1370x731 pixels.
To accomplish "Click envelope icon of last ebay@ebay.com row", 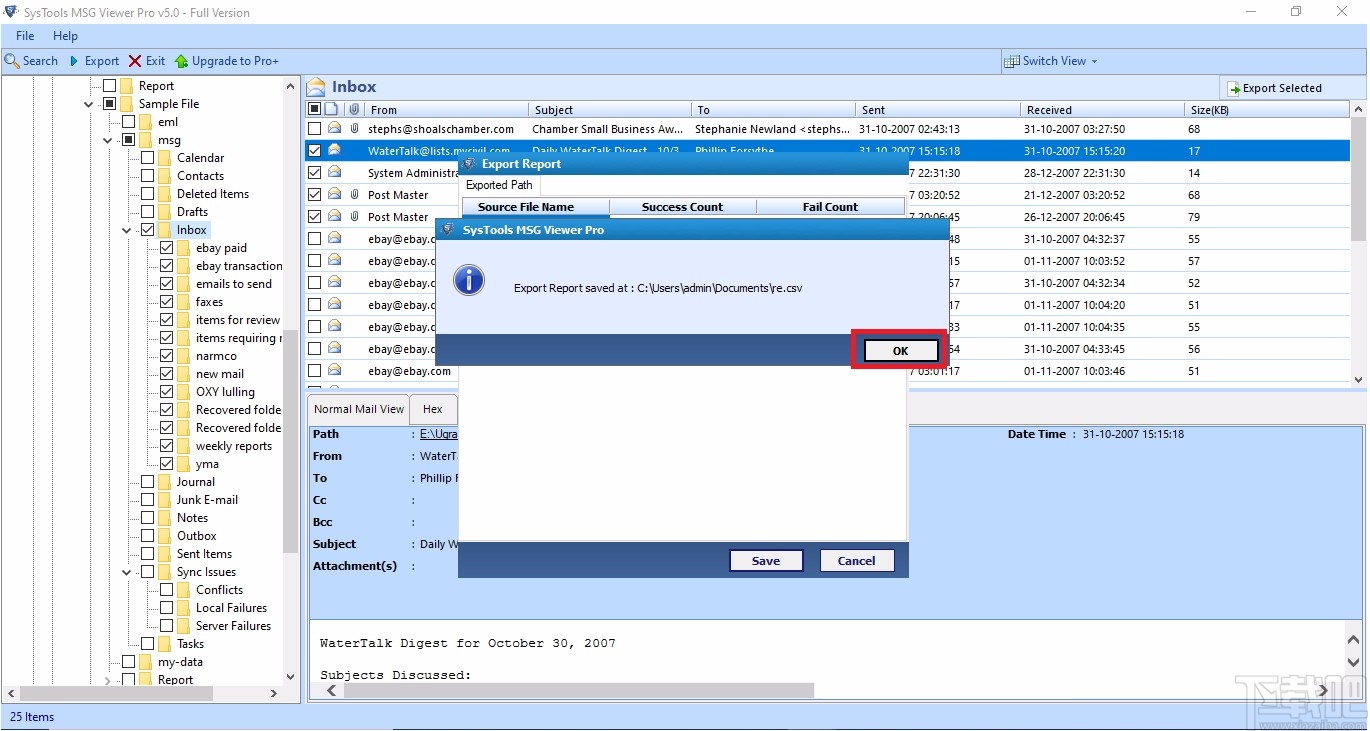I will click(x=335, y=371).
